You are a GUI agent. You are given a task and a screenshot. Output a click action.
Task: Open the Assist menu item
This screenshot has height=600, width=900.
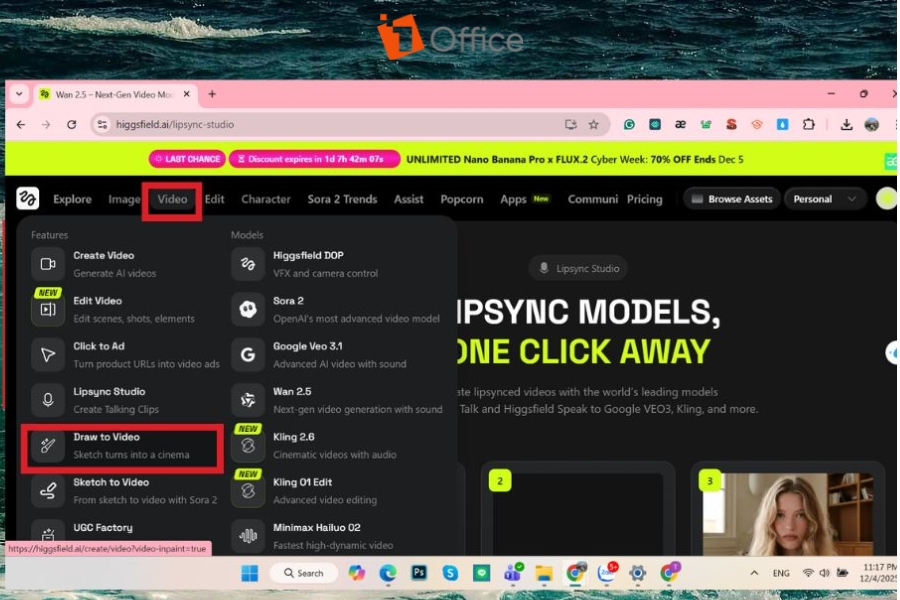409,199
